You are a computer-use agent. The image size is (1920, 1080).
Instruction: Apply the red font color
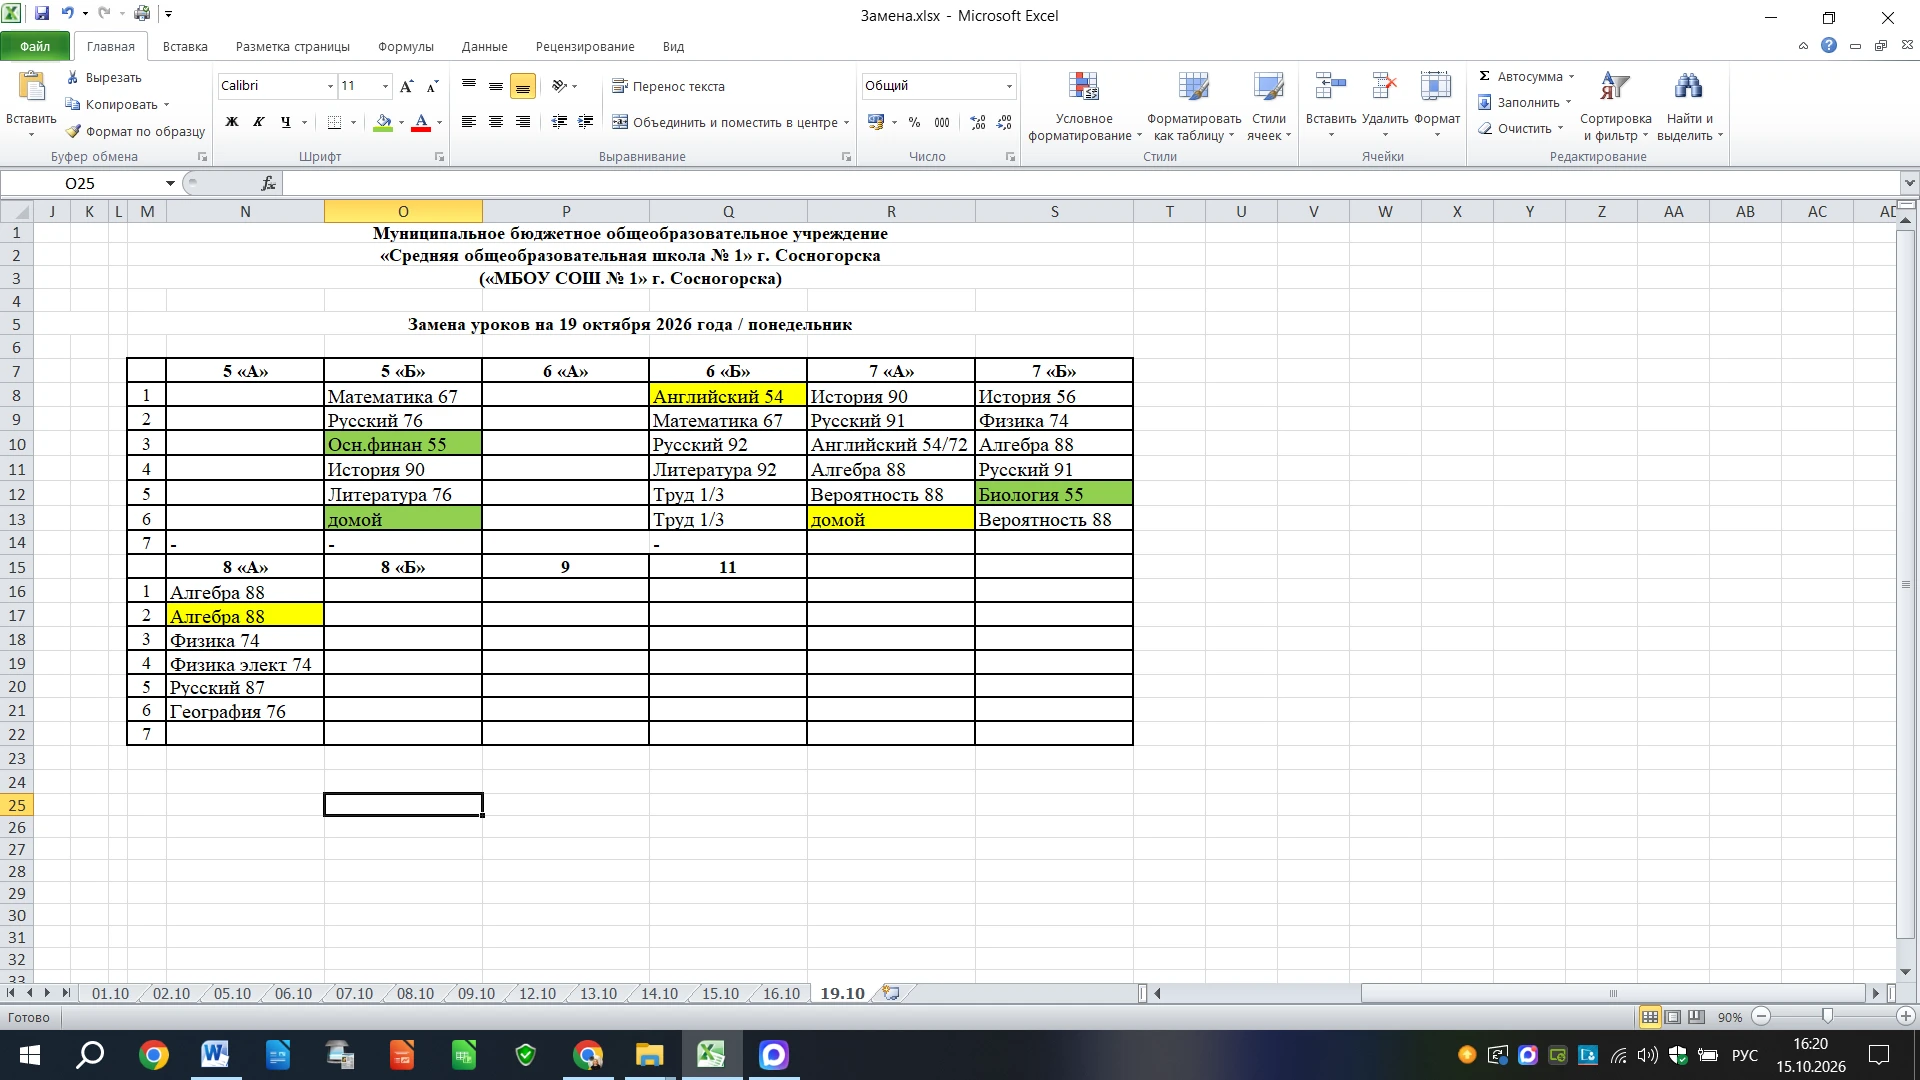421,122
